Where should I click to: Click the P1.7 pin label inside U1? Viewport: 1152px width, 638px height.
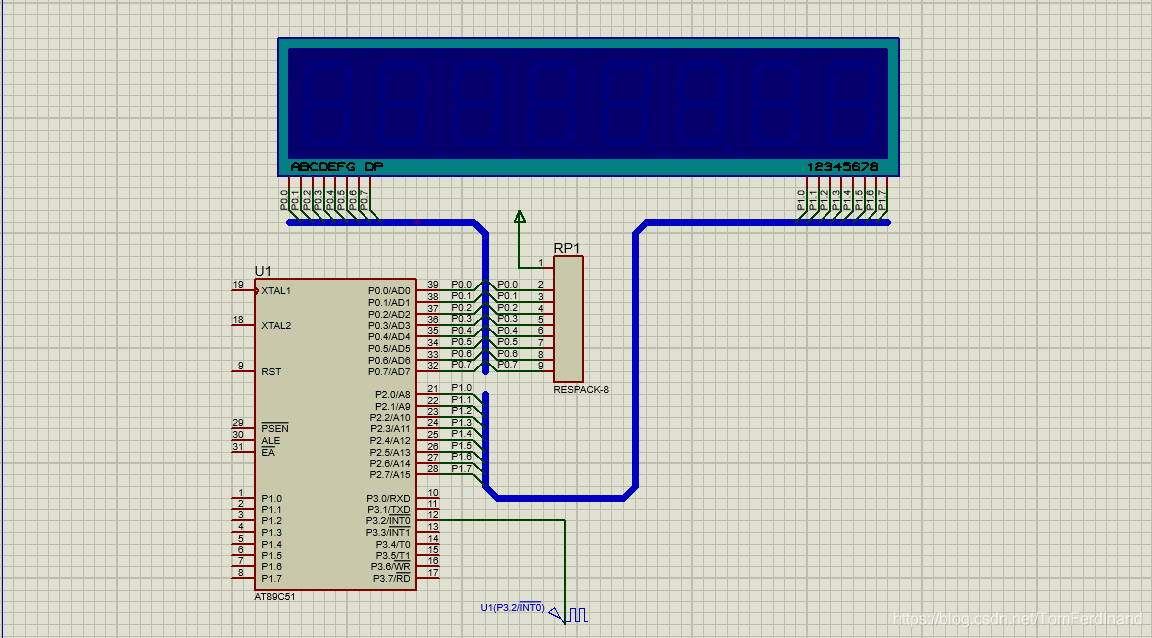pyautogui.click(x=271, y=578)
